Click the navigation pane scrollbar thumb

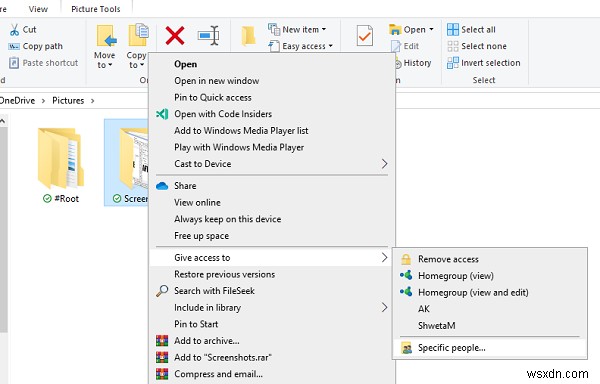pyautogui.click(x=3, y=229)
